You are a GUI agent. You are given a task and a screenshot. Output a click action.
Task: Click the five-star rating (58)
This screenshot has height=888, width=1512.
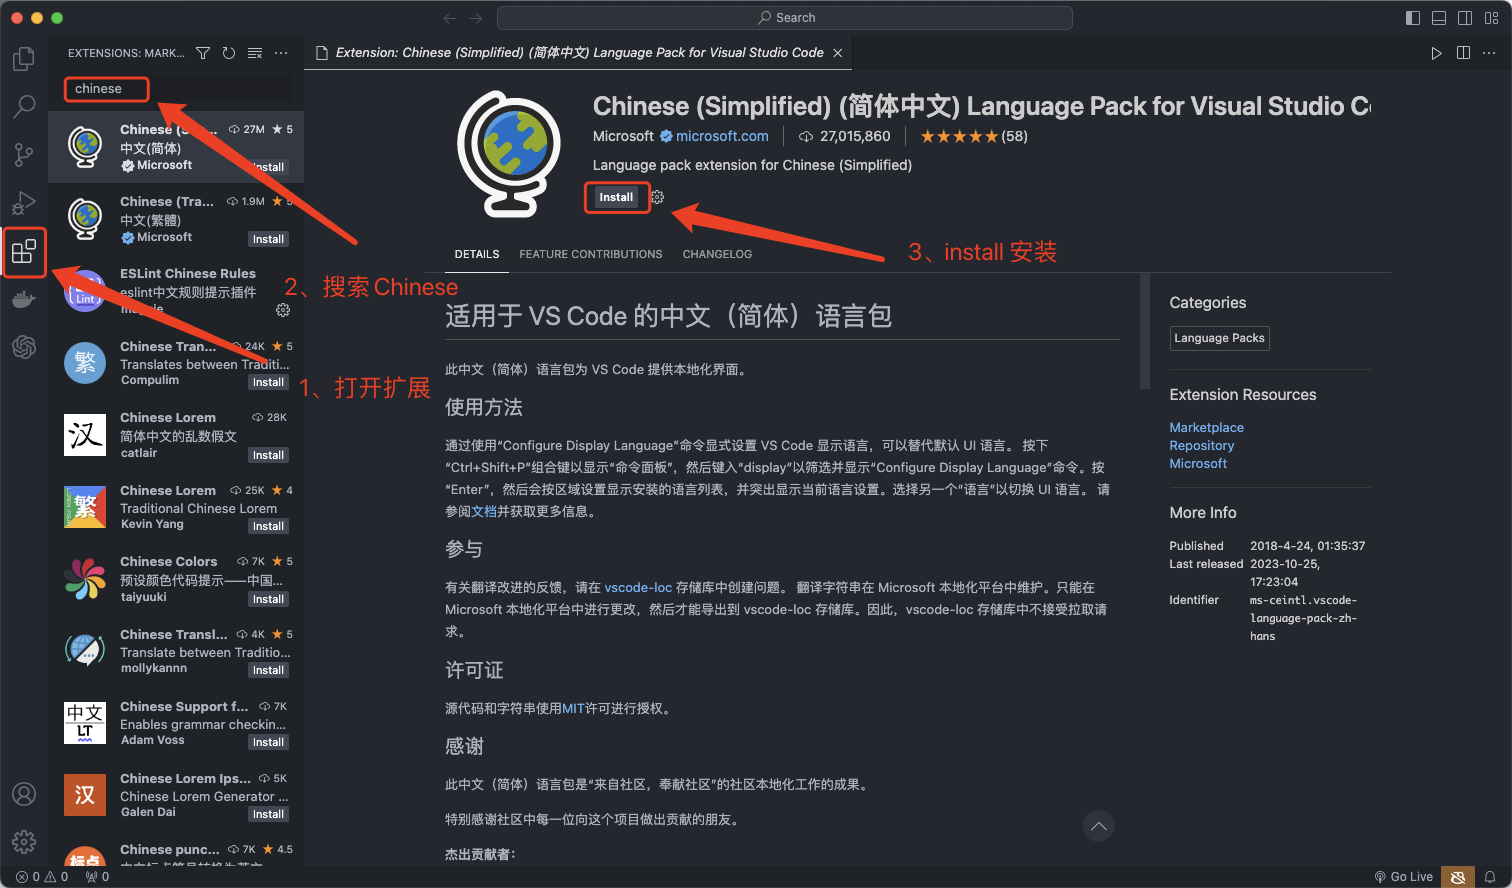click(x=973, y=136)
